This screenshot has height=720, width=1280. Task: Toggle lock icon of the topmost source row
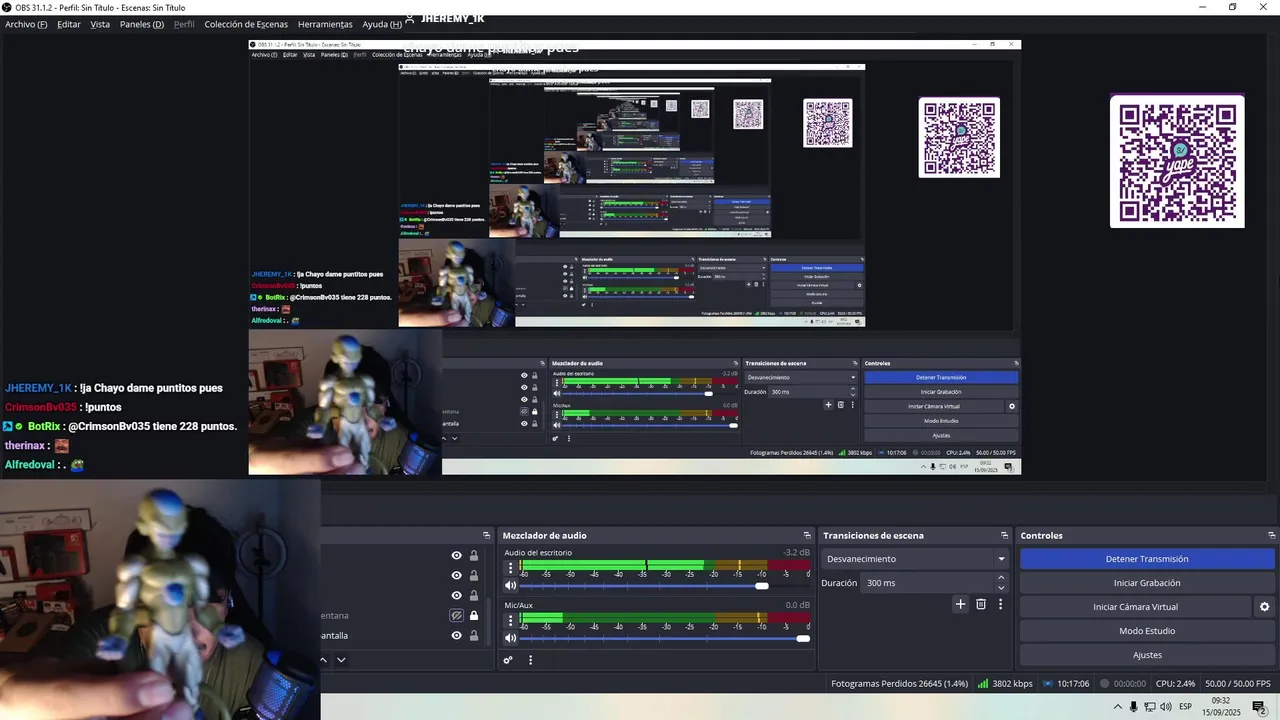[x=474, y=556]
